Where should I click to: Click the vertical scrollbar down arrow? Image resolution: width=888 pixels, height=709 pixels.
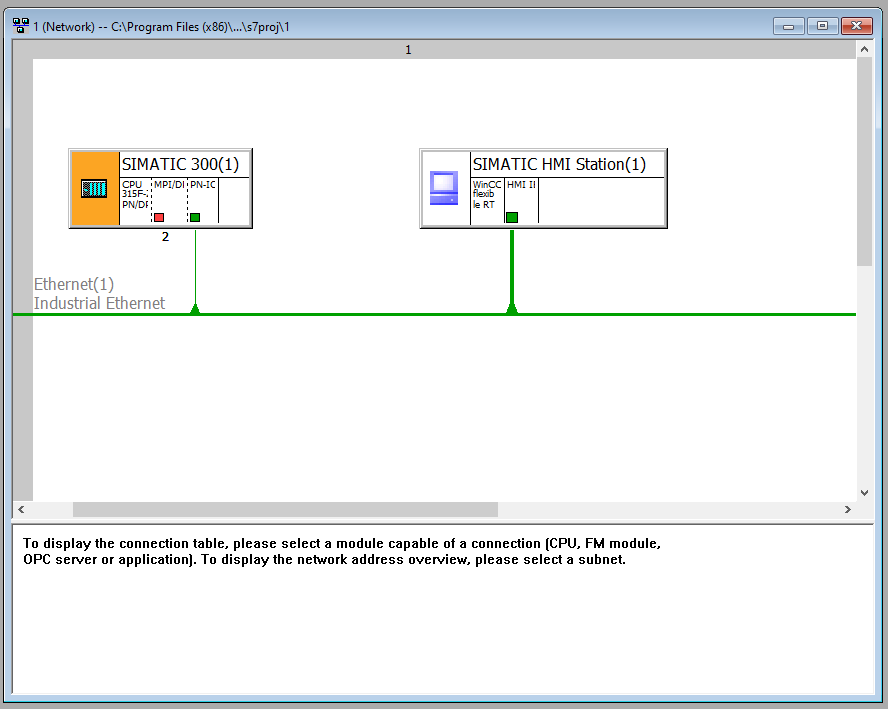click(864, 493)
